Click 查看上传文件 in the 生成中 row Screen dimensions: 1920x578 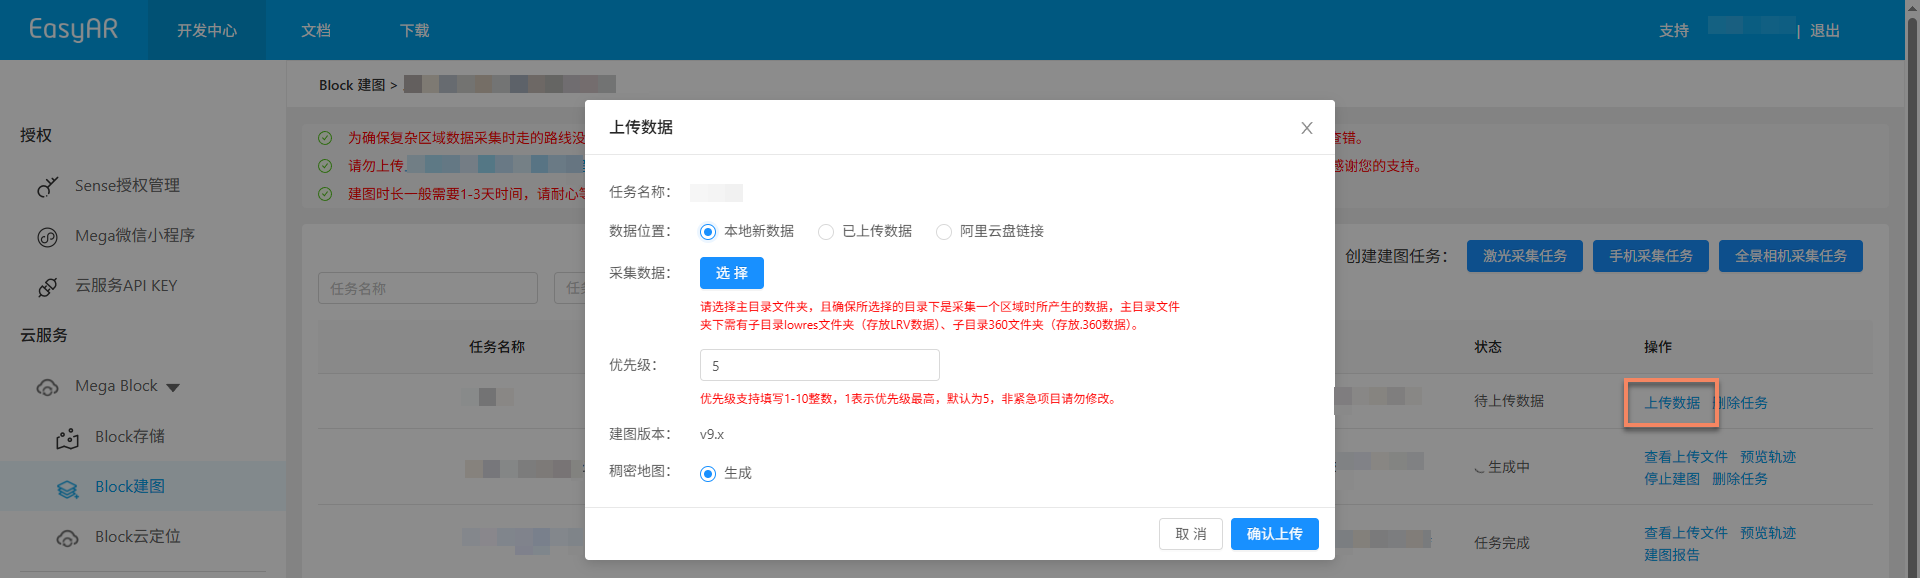1686,457
